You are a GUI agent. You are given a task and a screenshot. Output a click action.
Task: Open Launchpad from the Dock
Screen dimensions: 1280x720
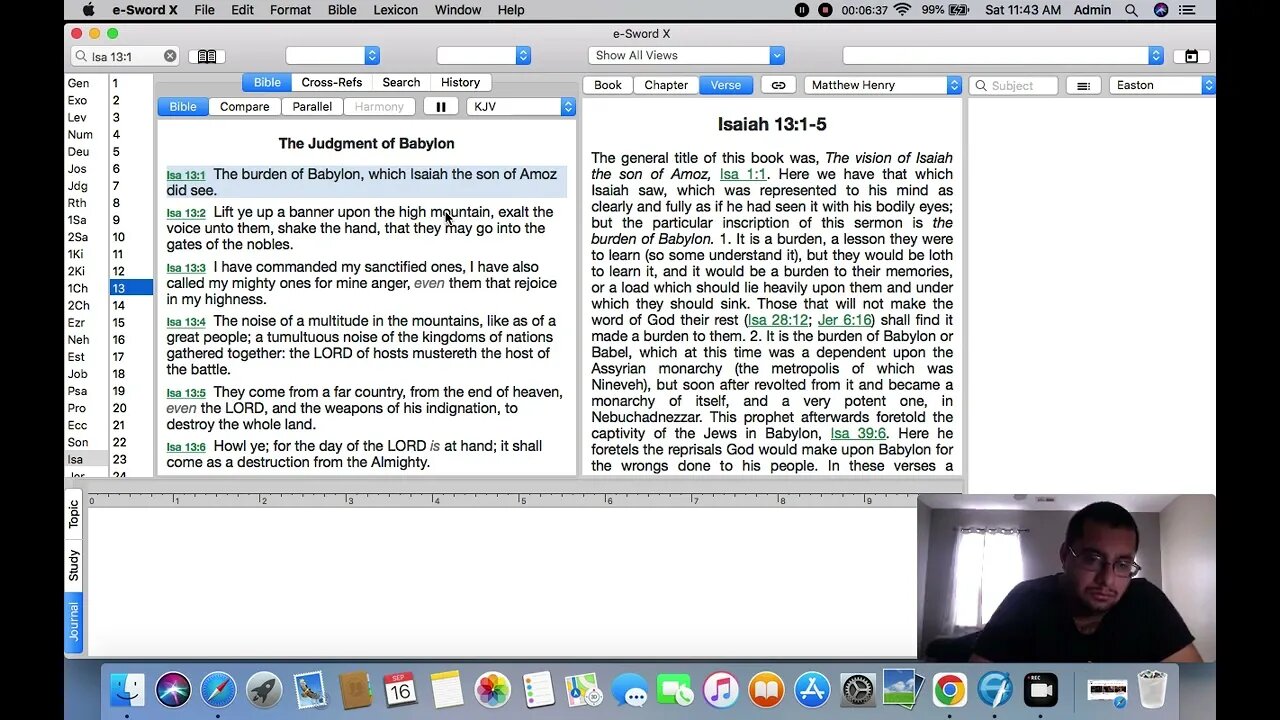point(264,690)
